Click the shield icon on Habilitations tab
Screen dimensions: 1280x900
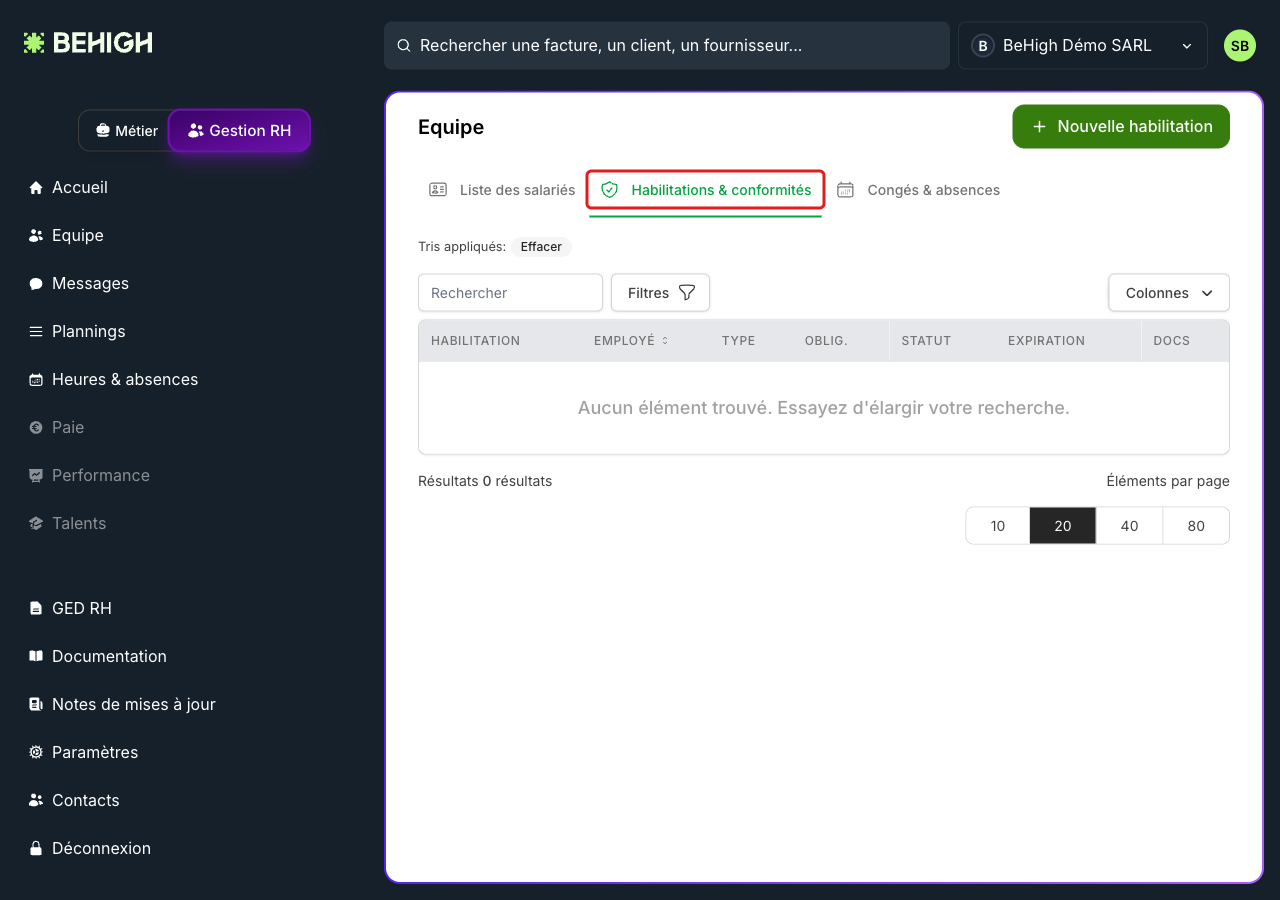click(x=609, y=190)
